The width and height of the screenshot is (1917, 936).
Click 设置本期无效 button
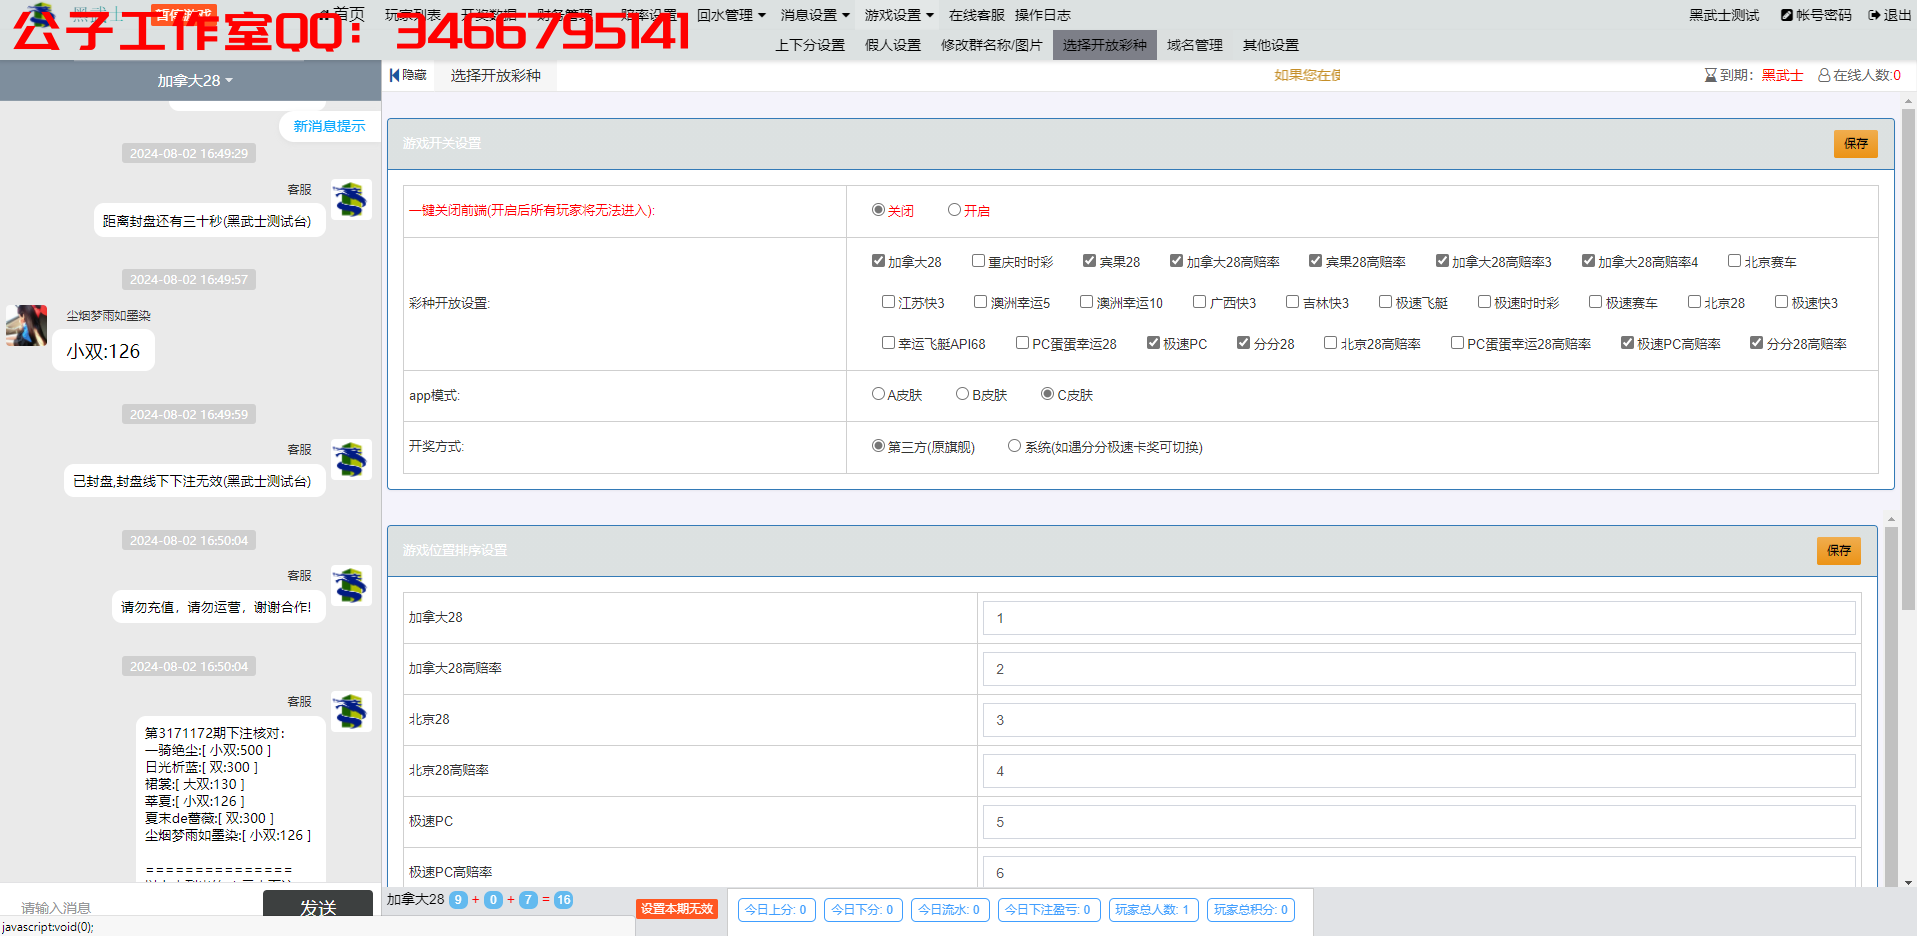click(677, 909)
